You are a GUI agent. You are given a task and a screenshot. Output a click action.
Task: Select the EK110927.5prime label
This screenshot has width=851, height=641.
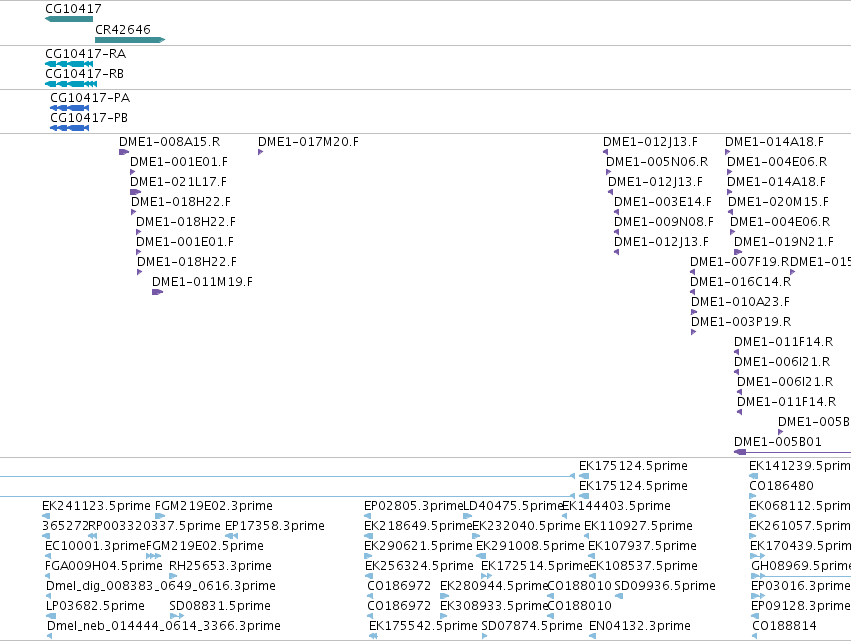tap(638, 526)
